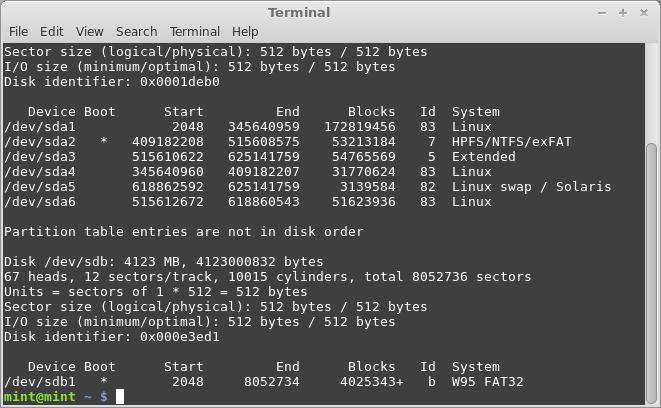Click the Terminal window title bar

pos(299,13)
